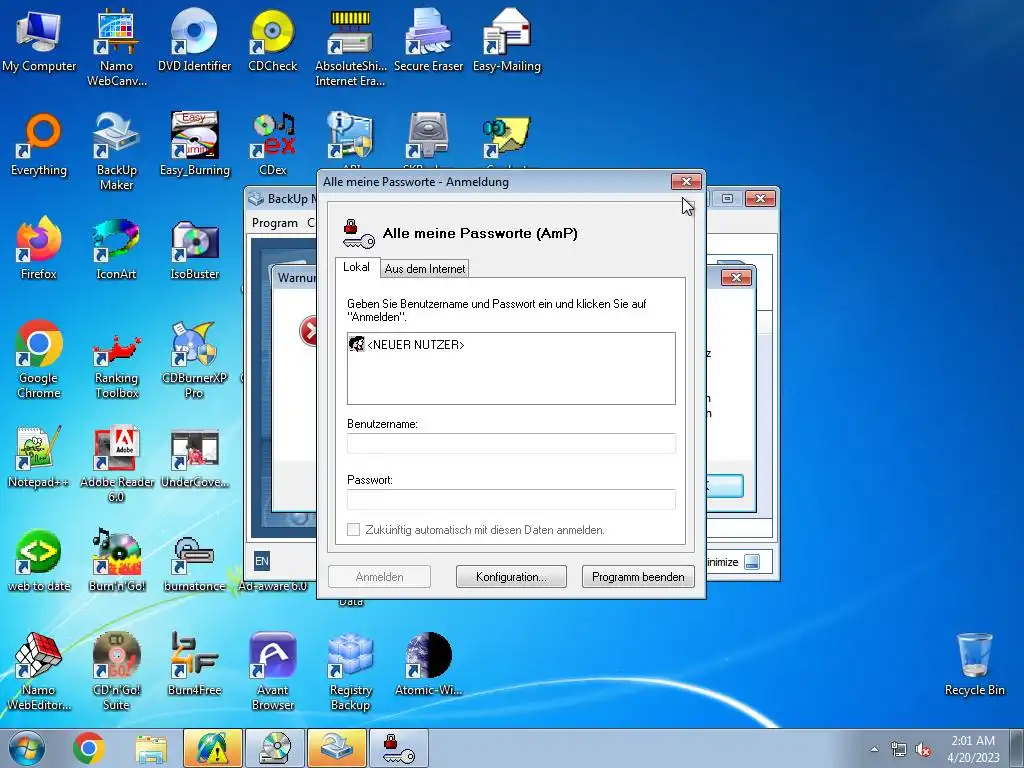Launch UnderCover desktop icon

pyautogui.click(x=195, y=456)
